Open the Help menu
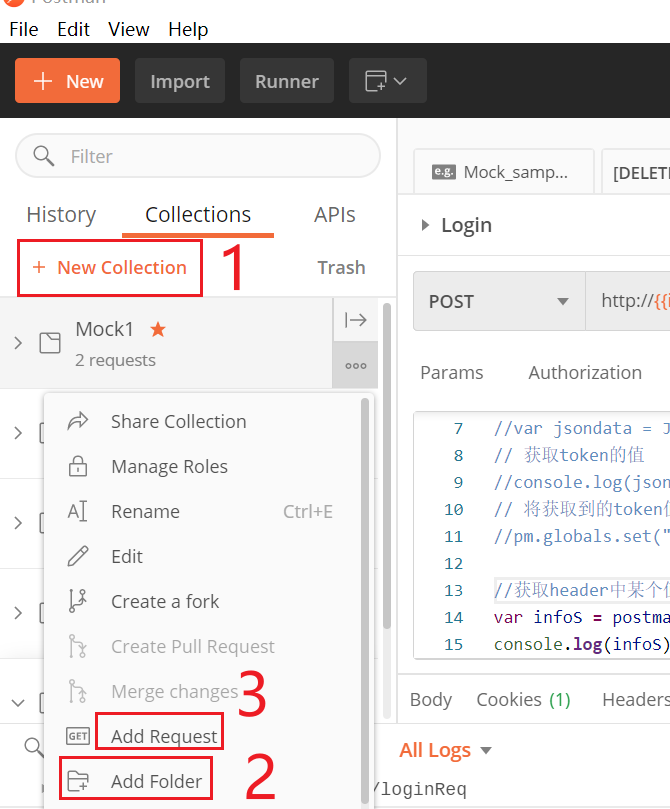Screen dimensions: 670x809 coord(188,29)
